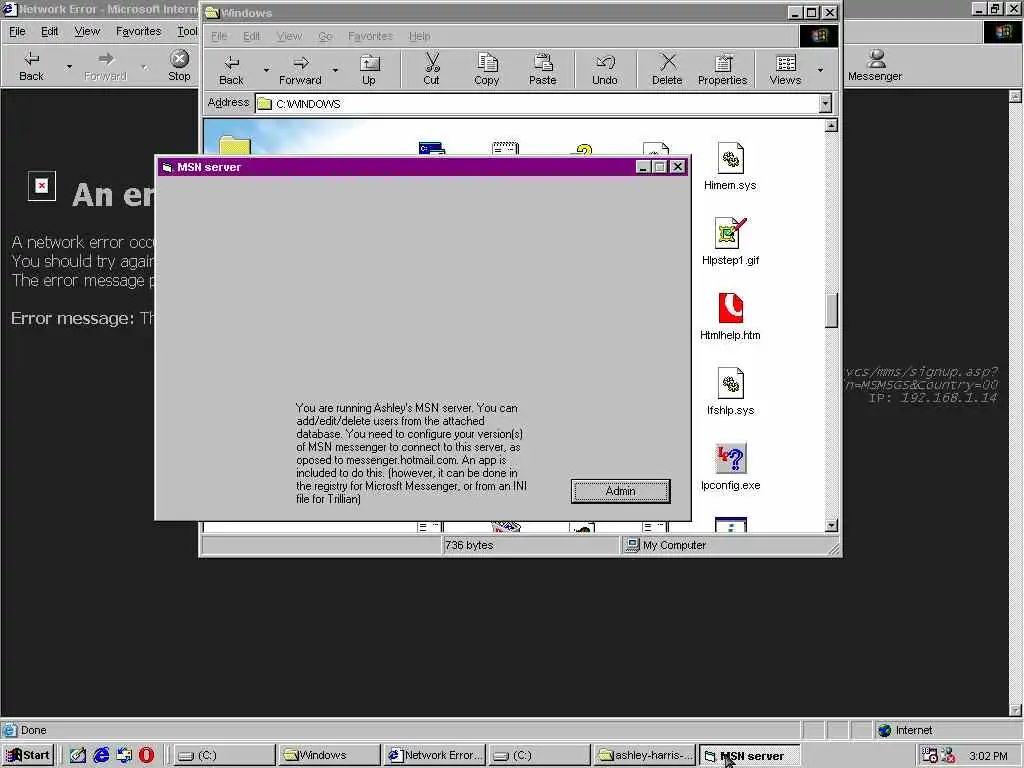Open the File menu in Internet Explorer
Image resolution: width=1024 pixels, height=768 pixels.
pos(17,31)
